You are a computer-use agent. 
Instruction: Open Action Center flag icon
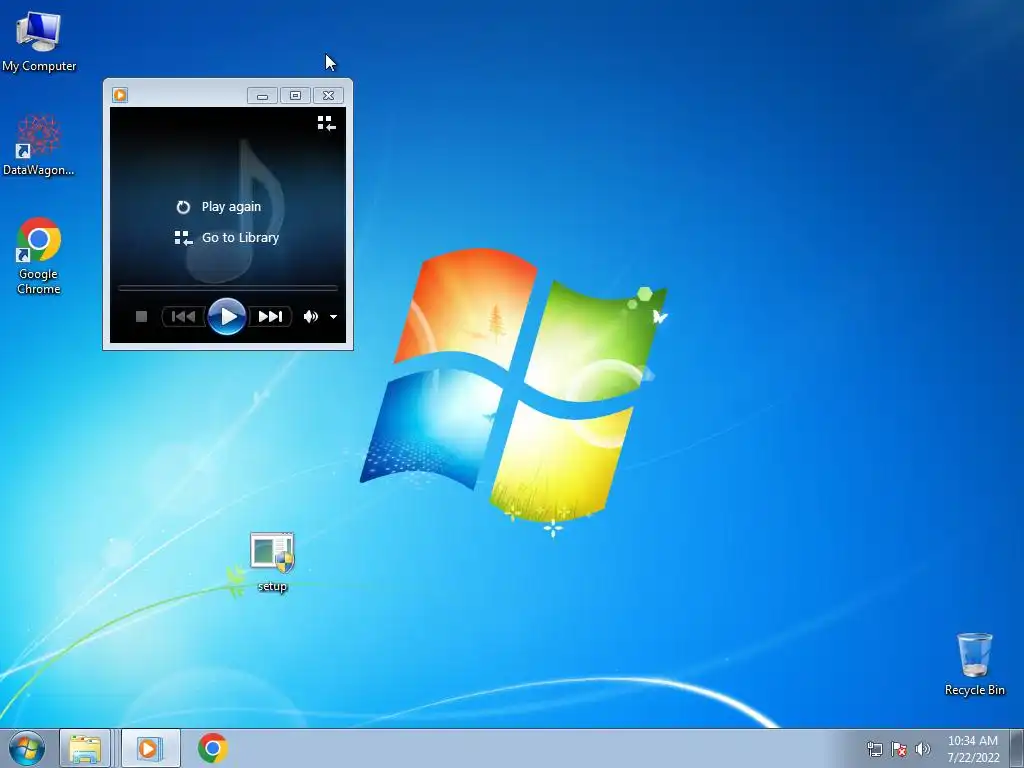coord(899,749)
